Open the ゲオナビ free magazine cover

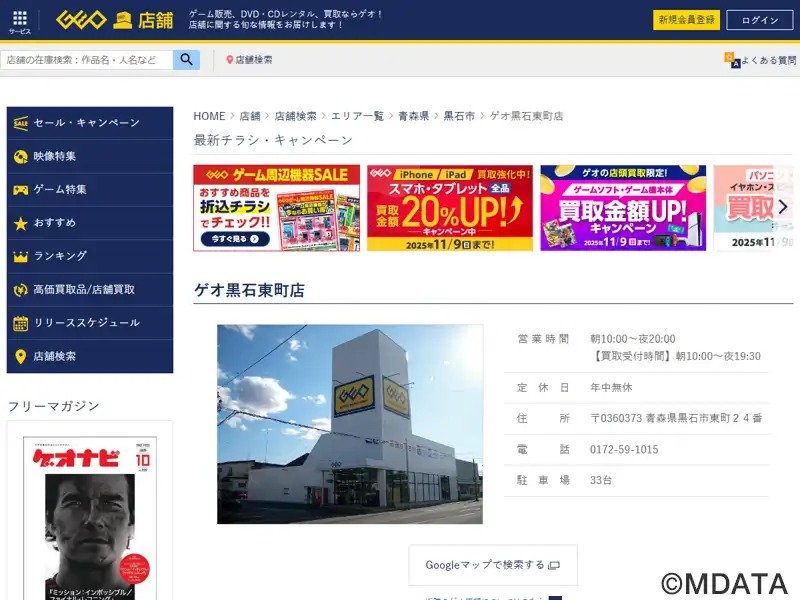[x=90, y=518]
